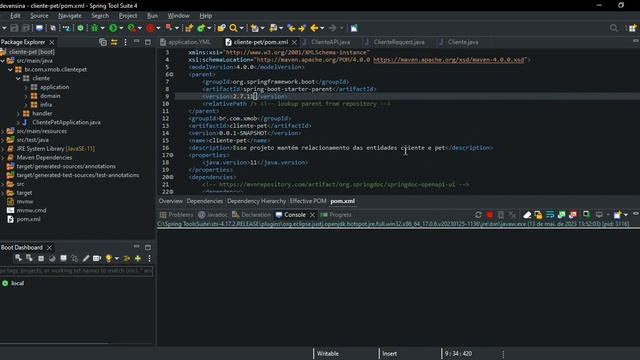Switch to the Problems view tab
The image size is (640, 360).
176,215
